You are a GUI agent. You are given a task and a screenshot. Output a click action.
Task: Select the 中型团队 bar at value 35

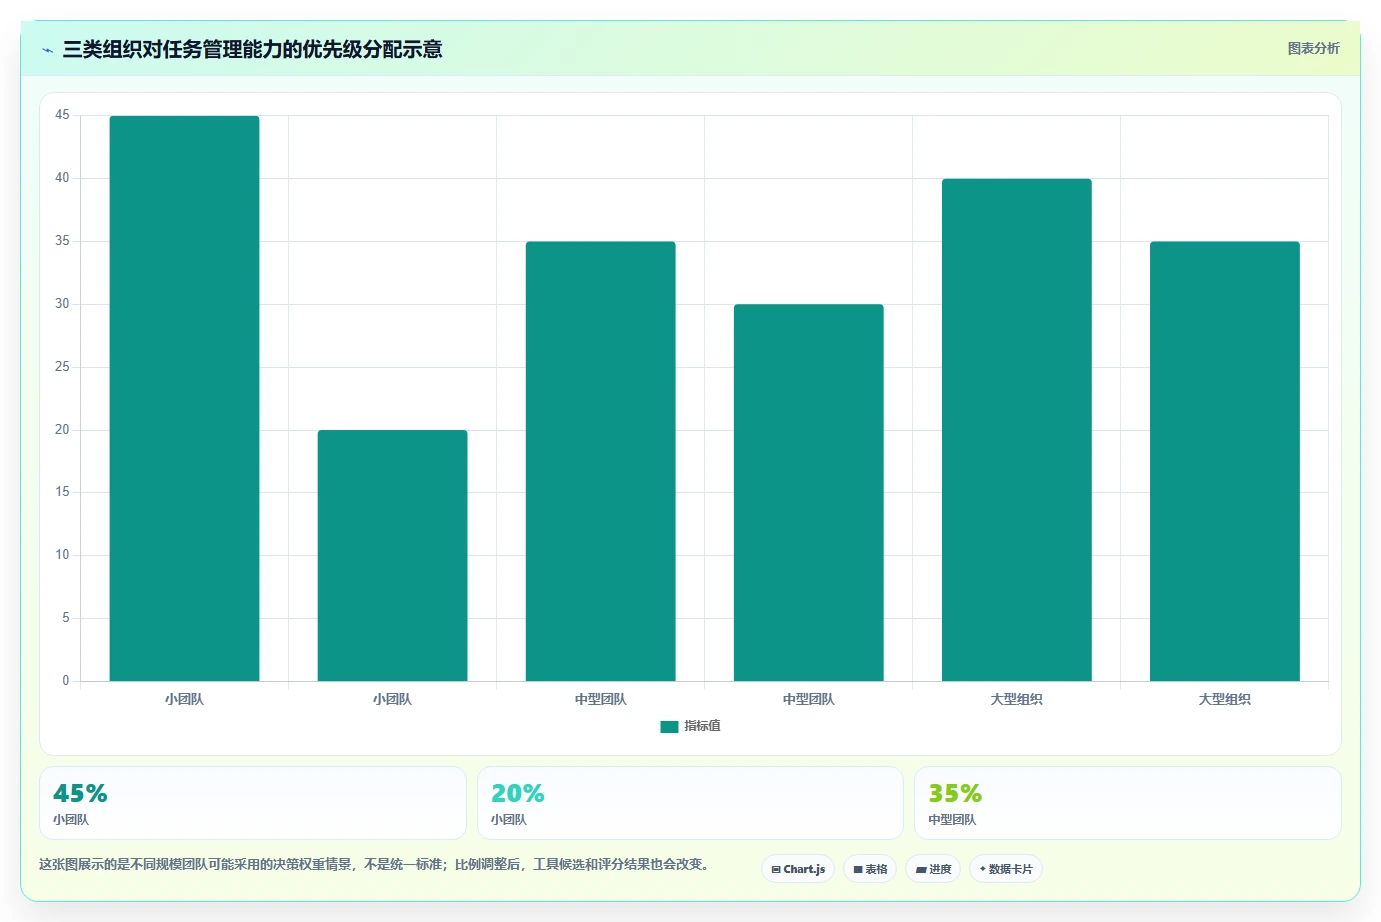(600, 461)
